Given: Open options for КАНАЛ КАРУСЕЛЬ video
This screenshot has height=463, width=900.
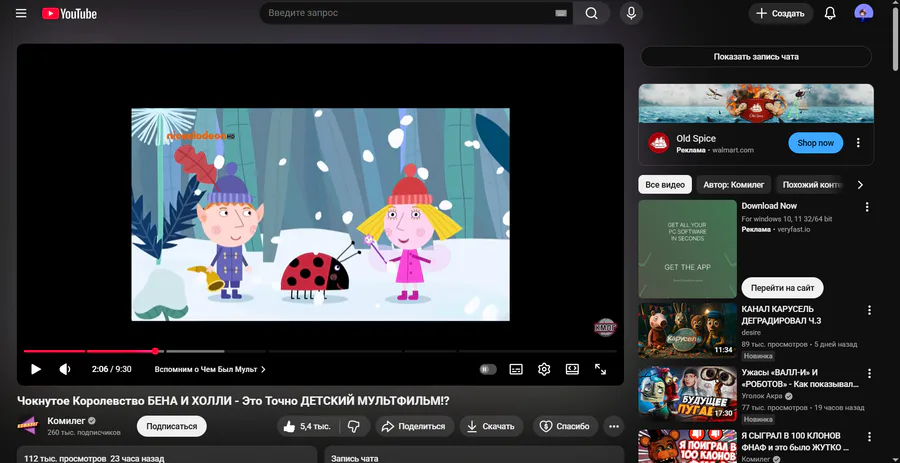Looking at the screenshot, I should 869,310.
